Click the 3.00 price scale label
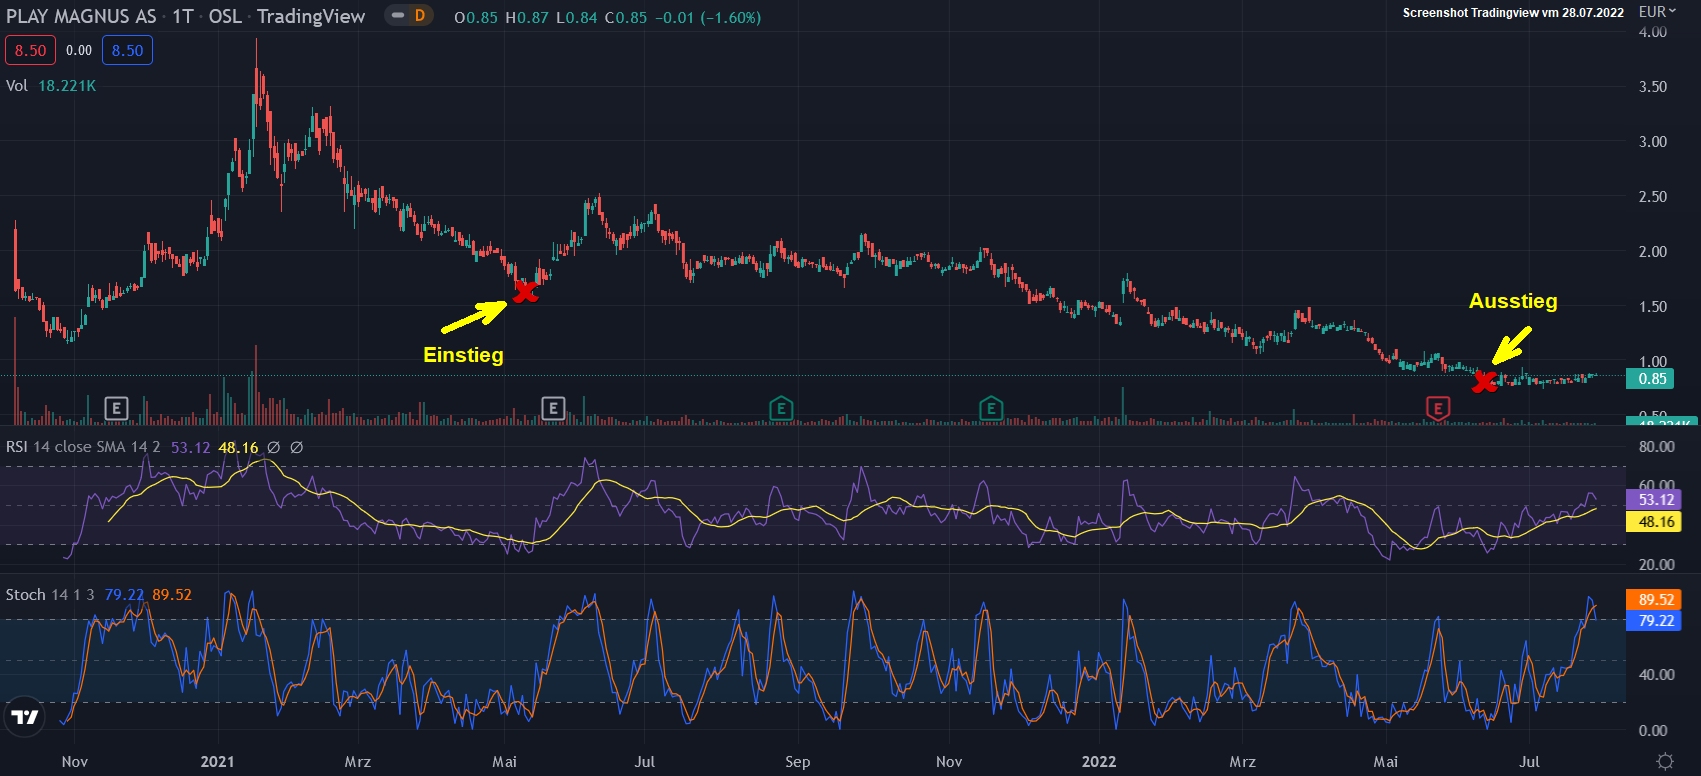Screen dimensions: 1701x776 click(x=1653, y=142)
